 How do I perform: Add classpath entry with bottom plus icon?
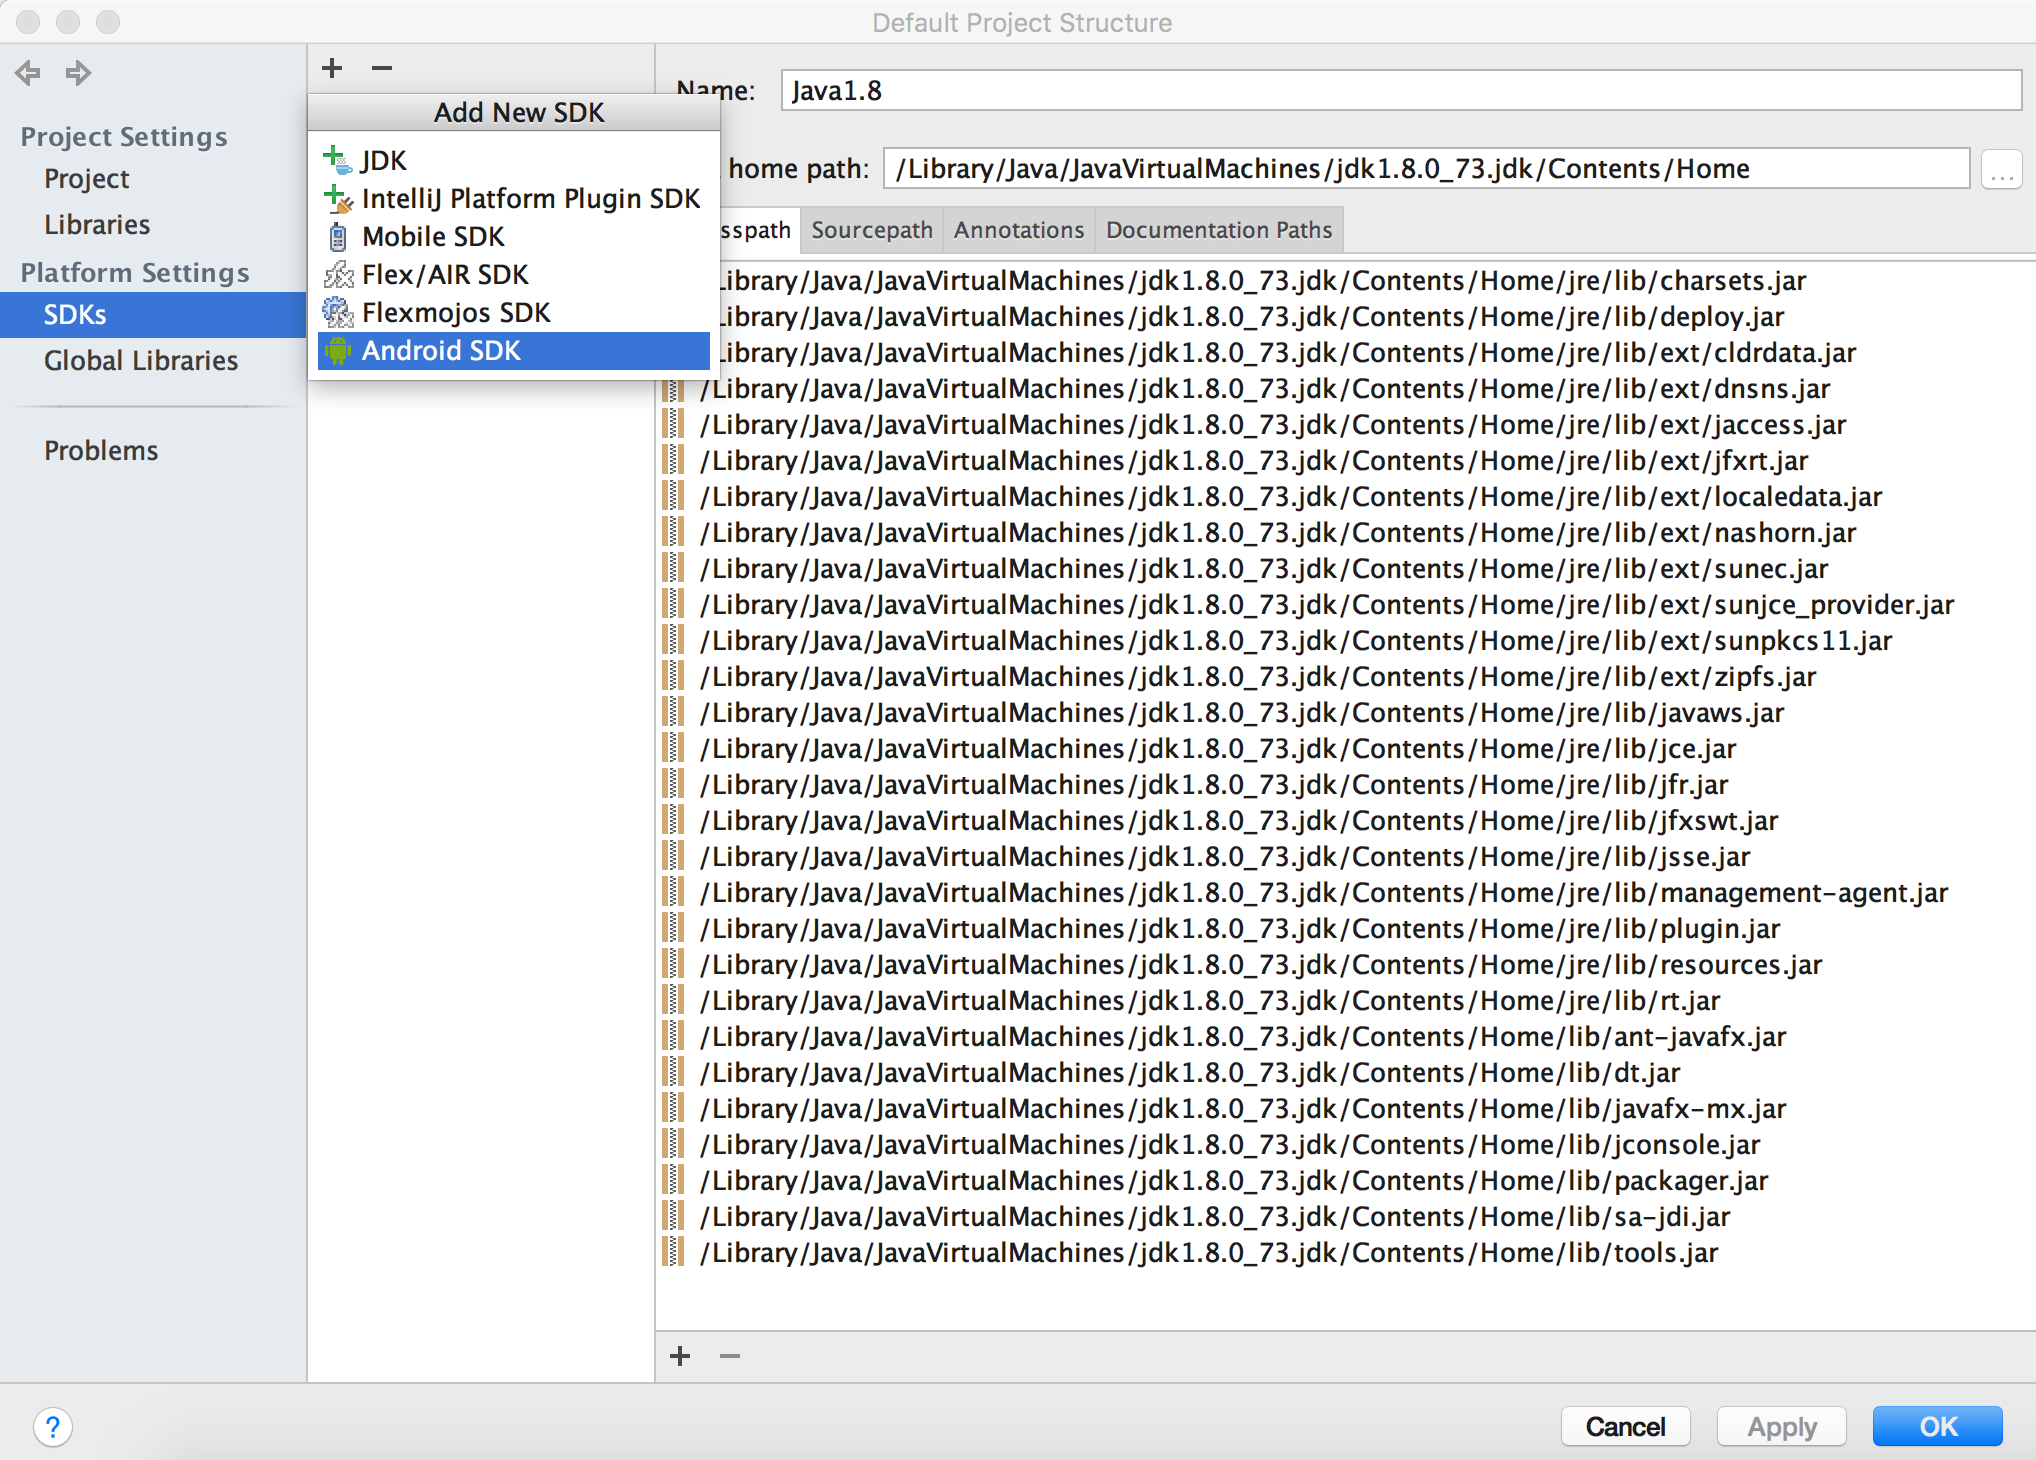pyautogui.click(x=680, y=1356)
